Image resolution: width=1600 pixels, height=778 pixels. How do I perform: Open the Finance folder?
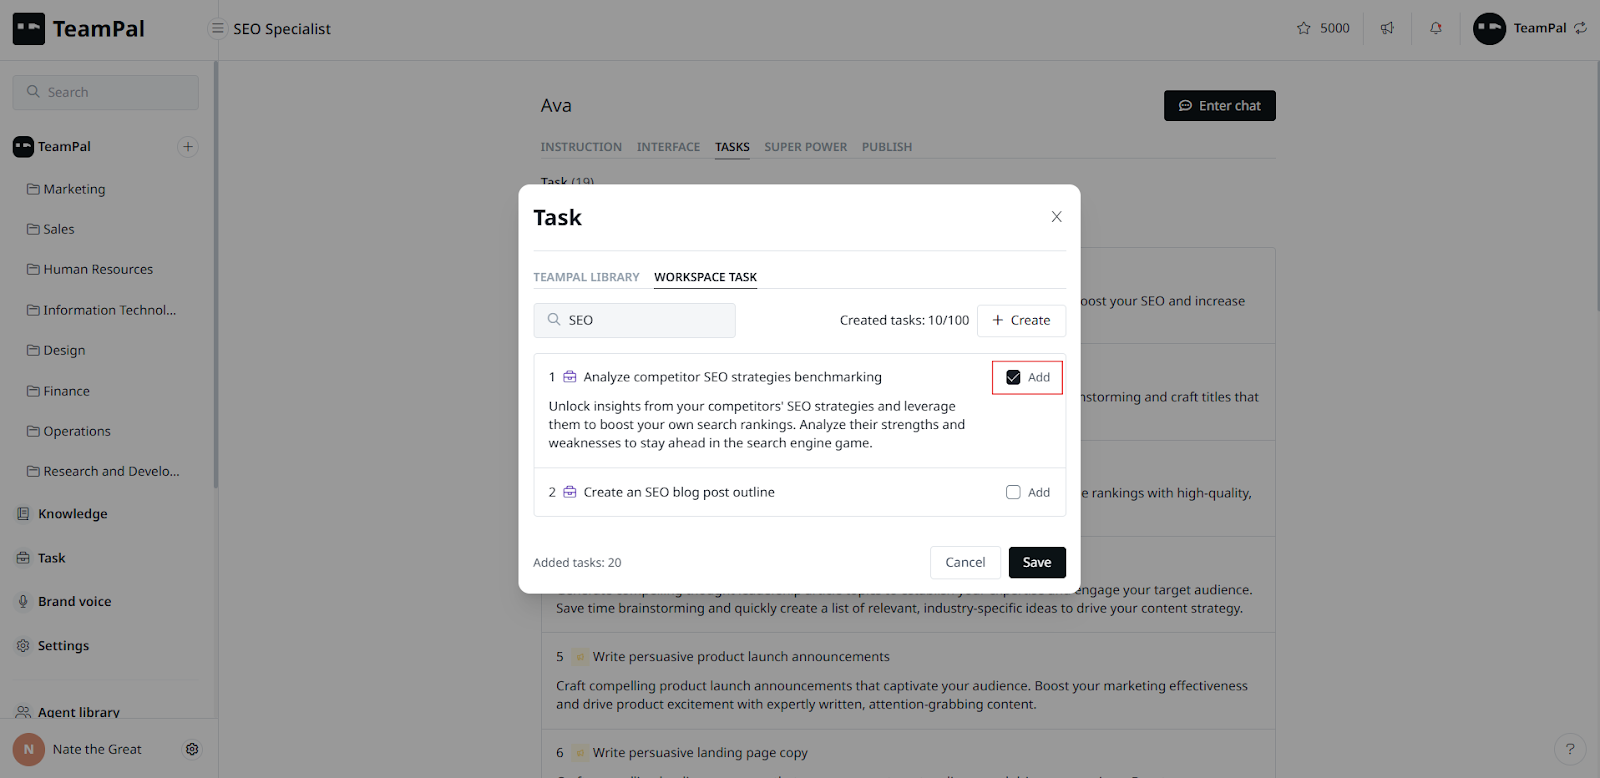click(58, 391)
